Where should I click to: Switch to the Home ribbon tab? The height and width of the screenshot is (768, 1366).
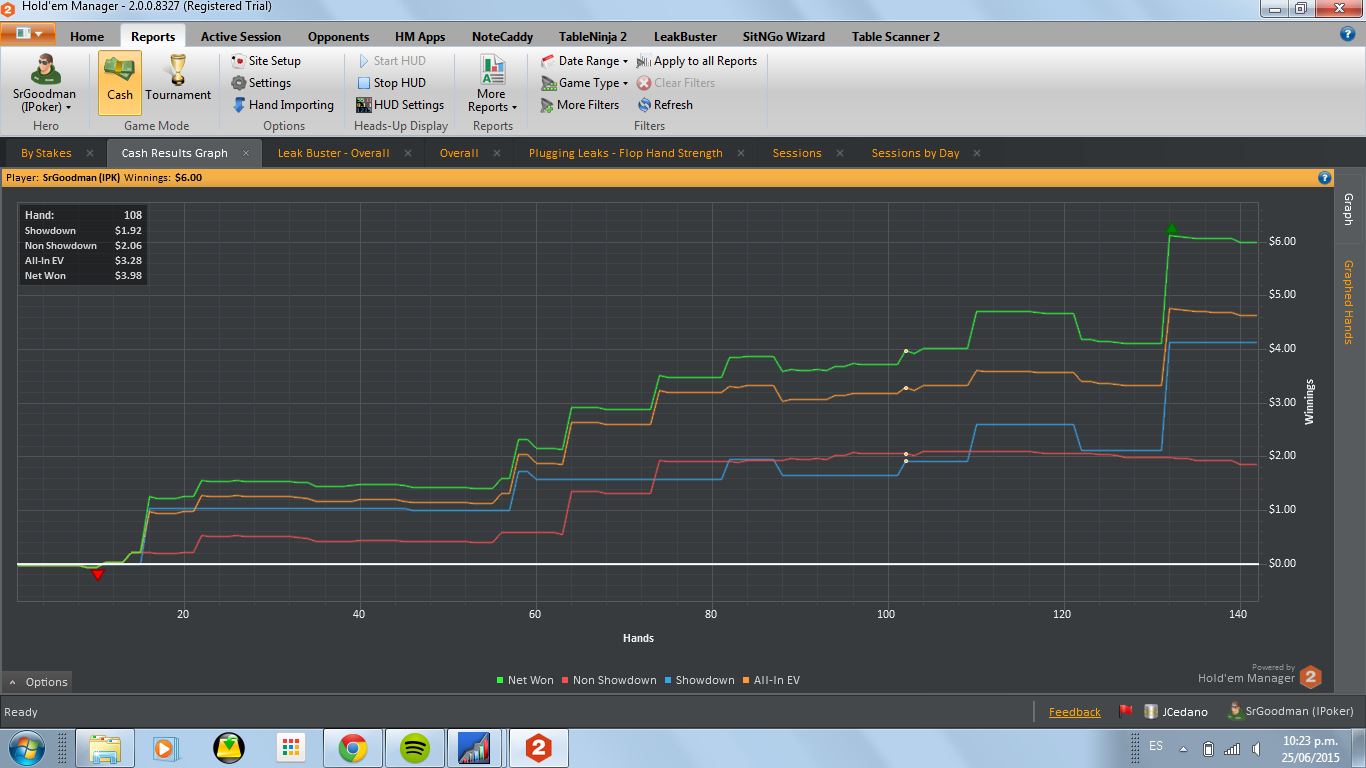(87, 37)
